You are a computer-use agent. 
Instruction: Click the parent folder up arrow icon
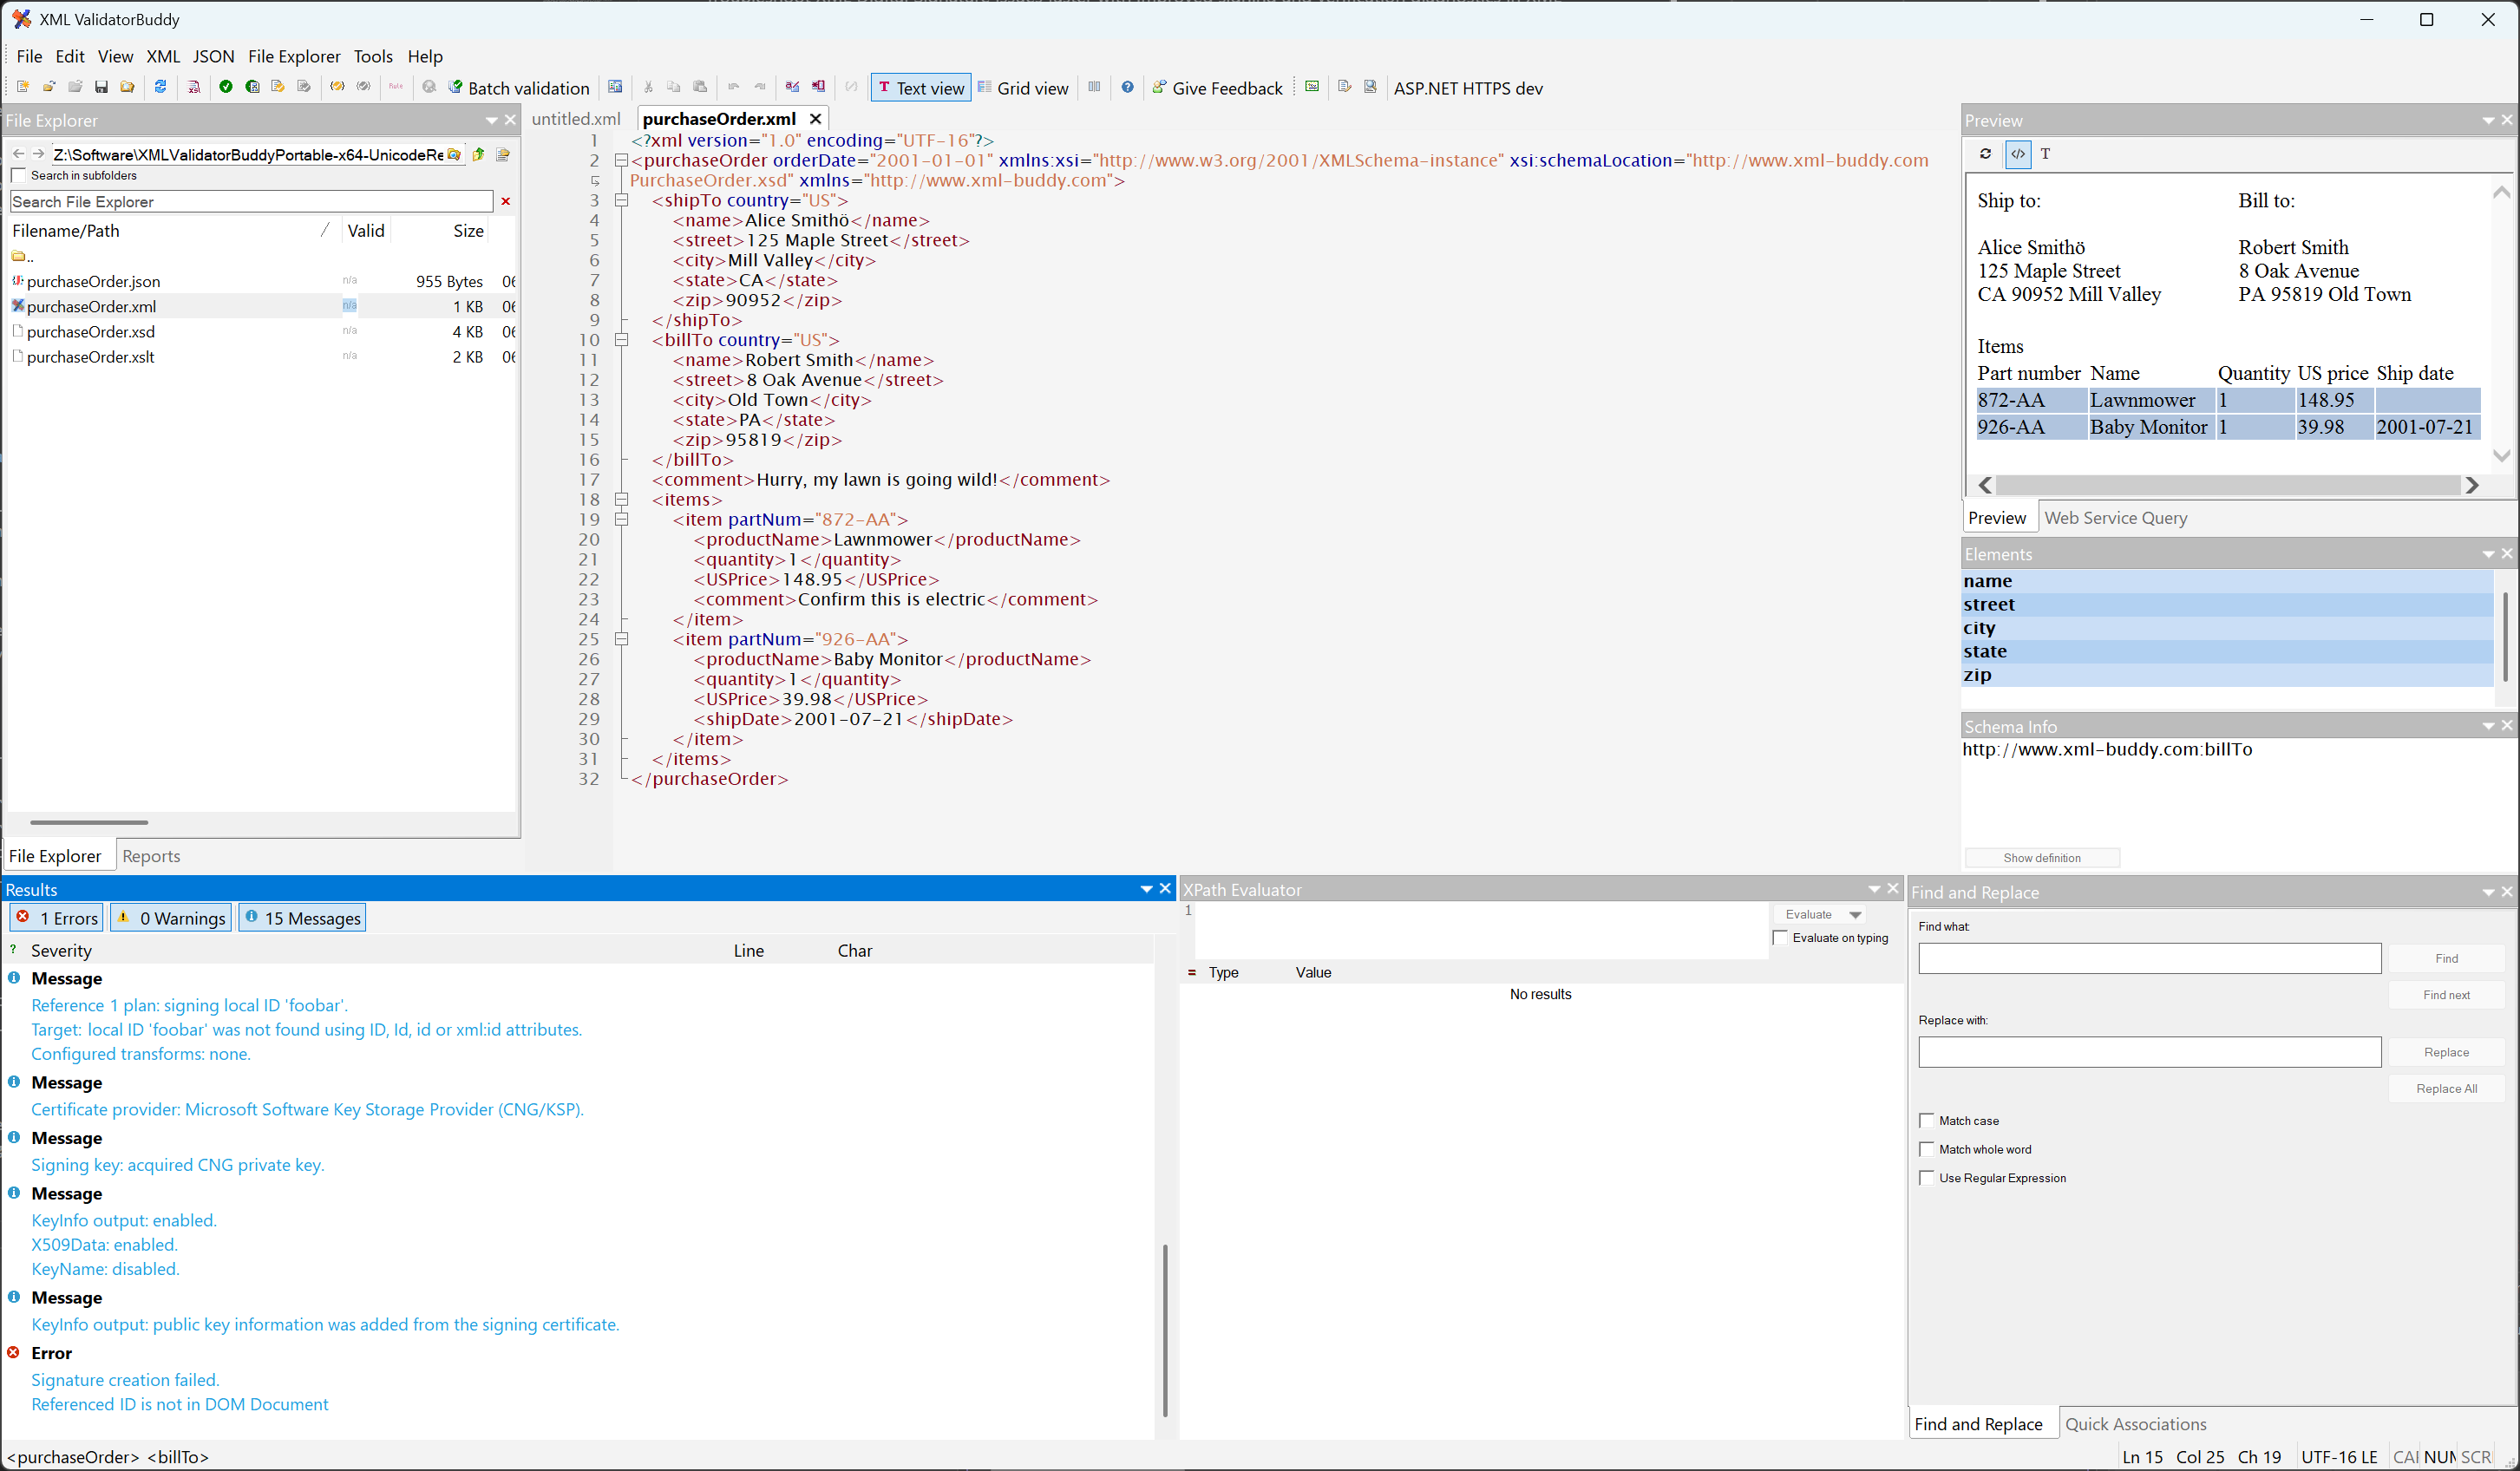[478, 154]
